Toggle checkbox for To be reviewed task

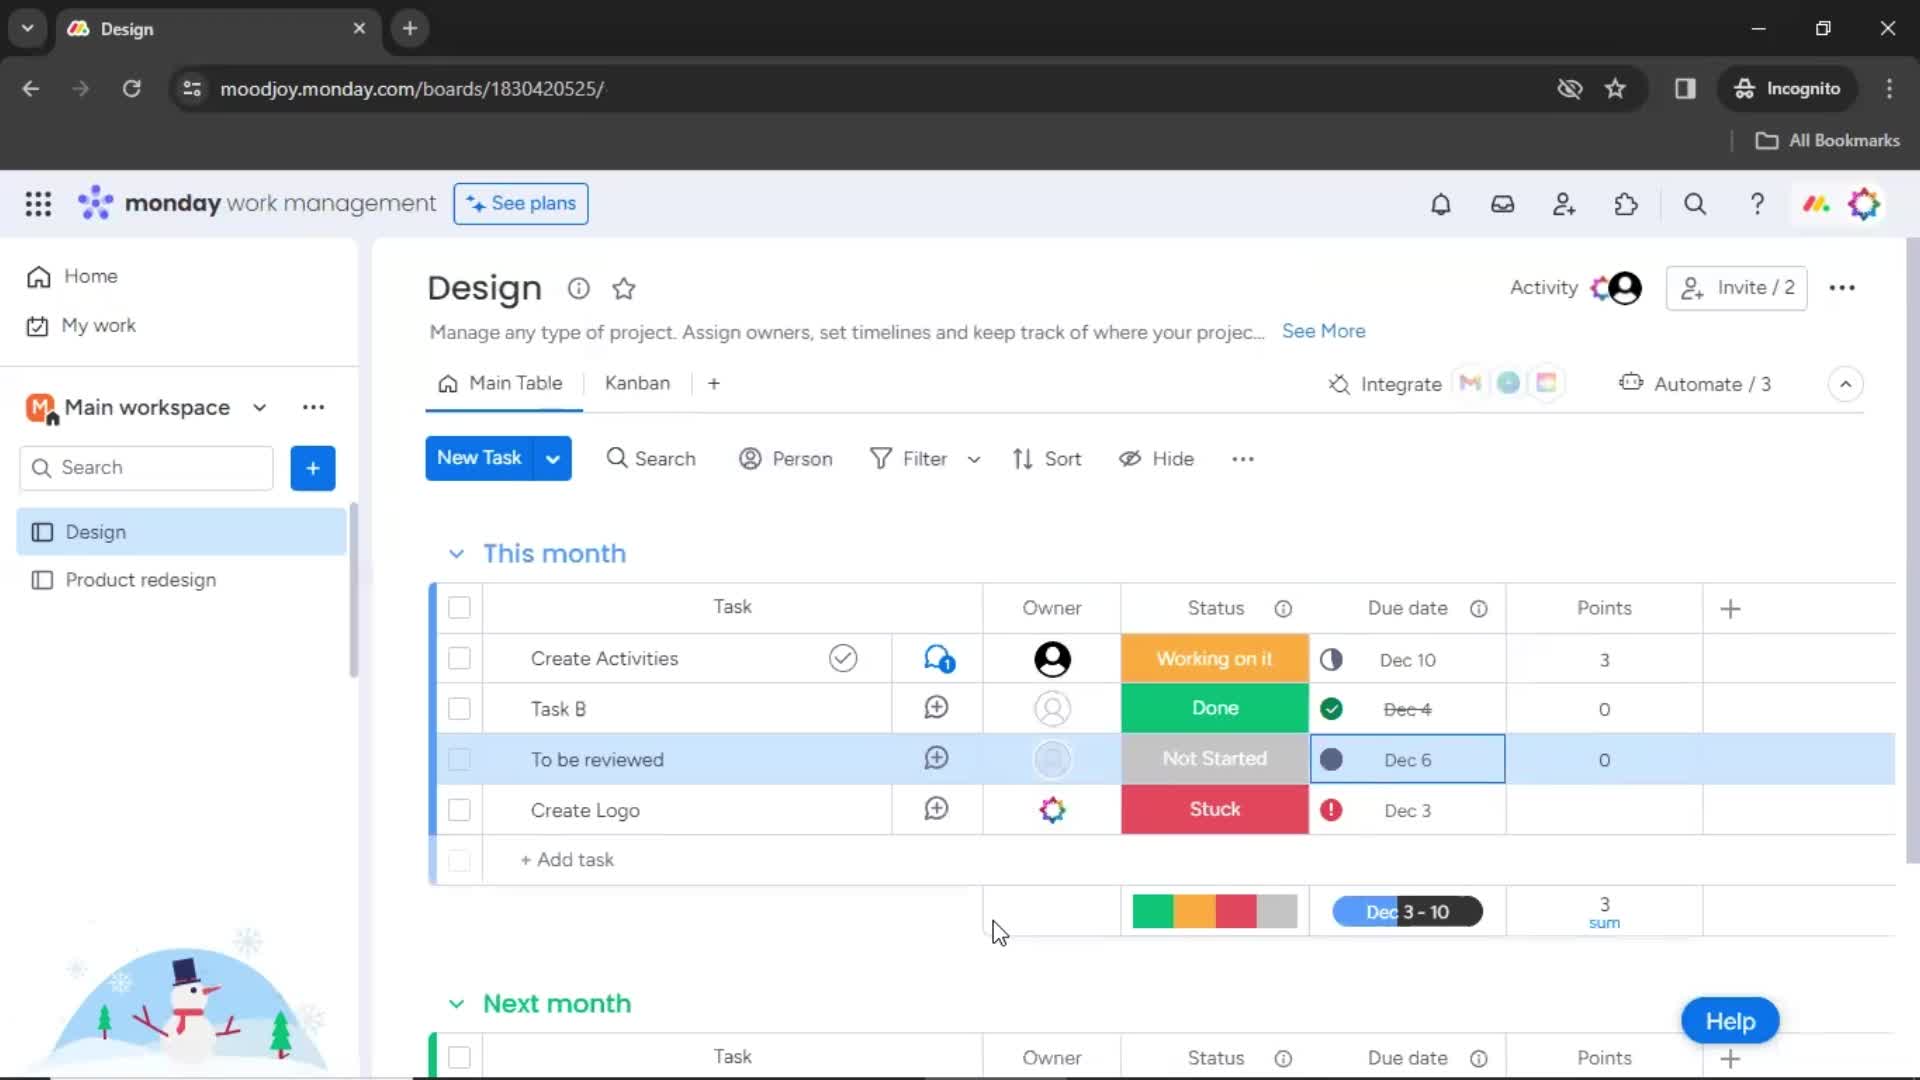coord(460,760)
